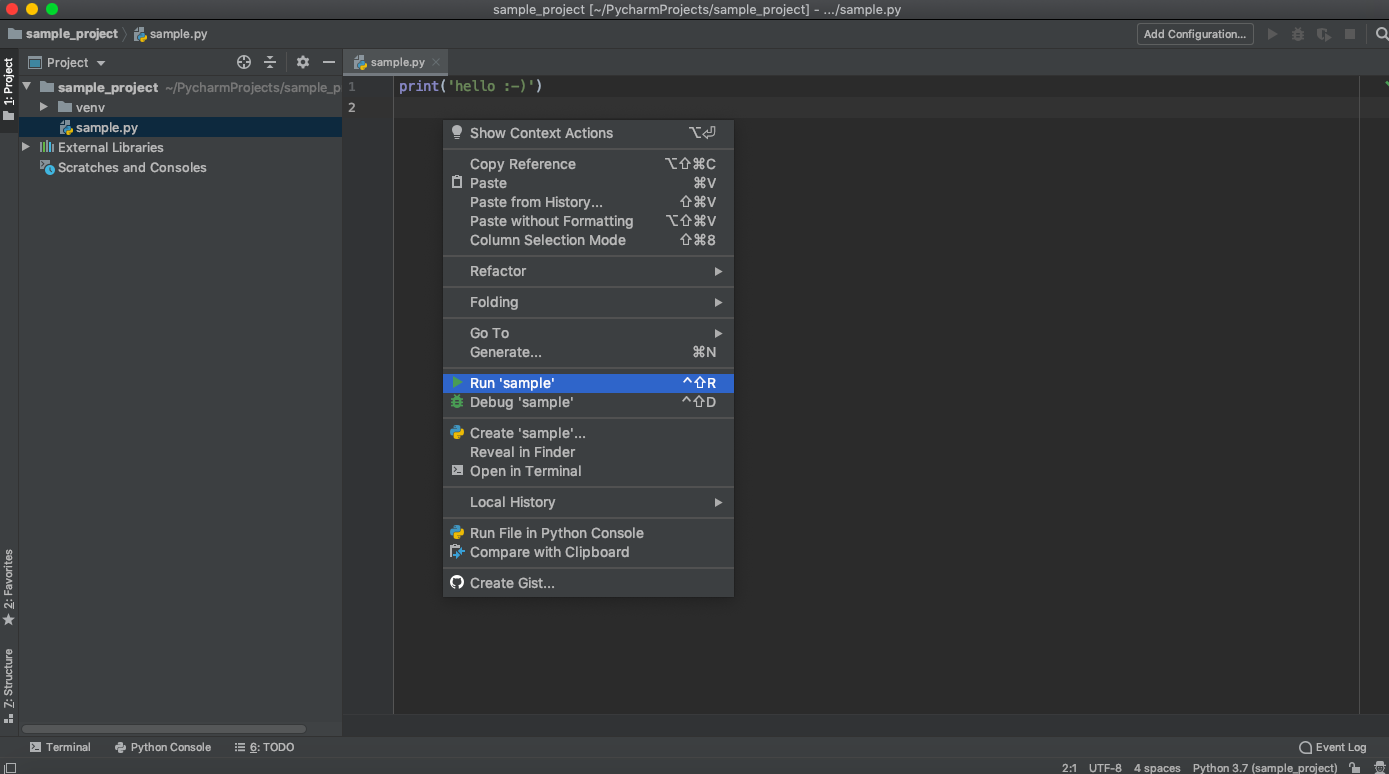Screen dimensions: 1389x774
Task: Expand the venv folder node
Action: (x=44, y=107)
